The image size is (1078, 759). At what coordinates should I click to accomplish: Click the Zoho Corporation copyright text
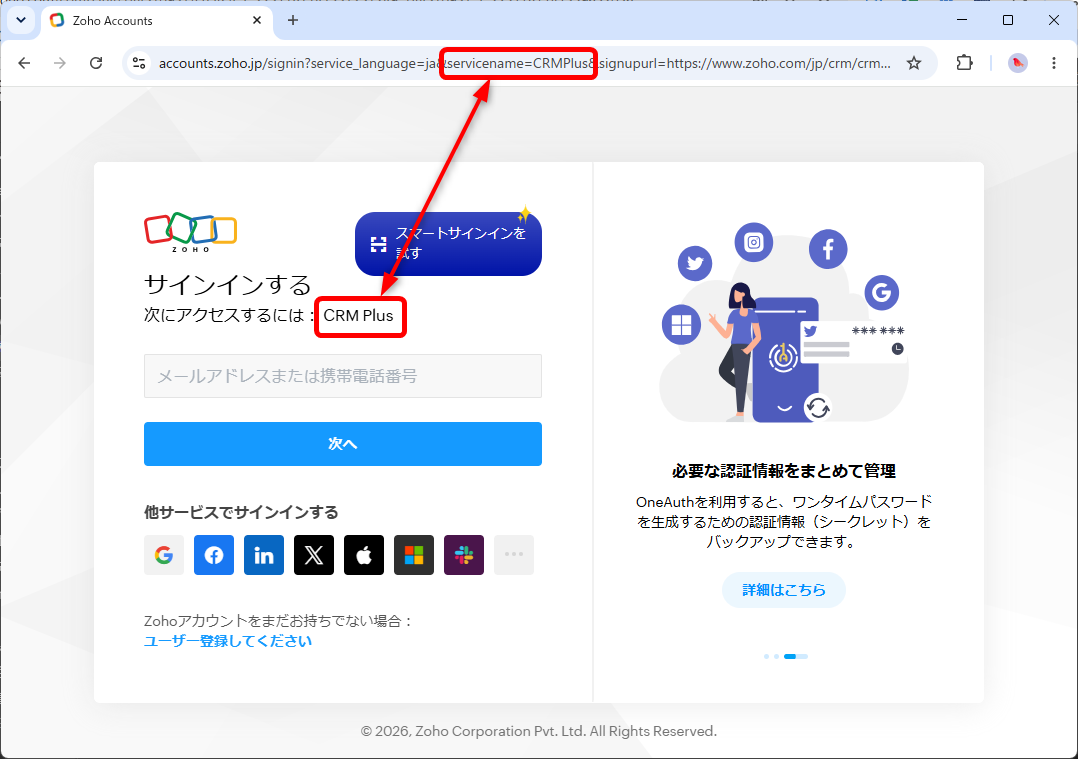click(539, 731)
